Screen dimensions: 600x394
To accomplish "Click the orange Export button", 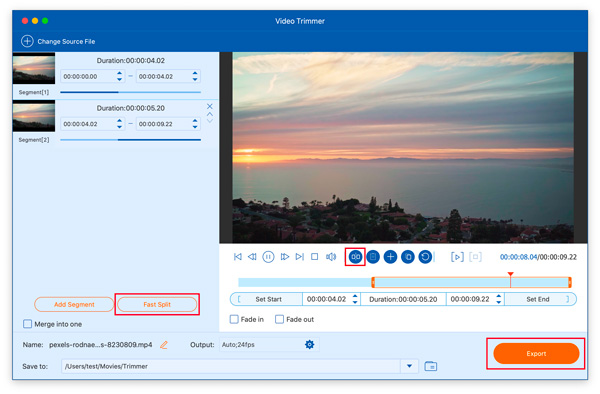I will (x=536, y=353).
